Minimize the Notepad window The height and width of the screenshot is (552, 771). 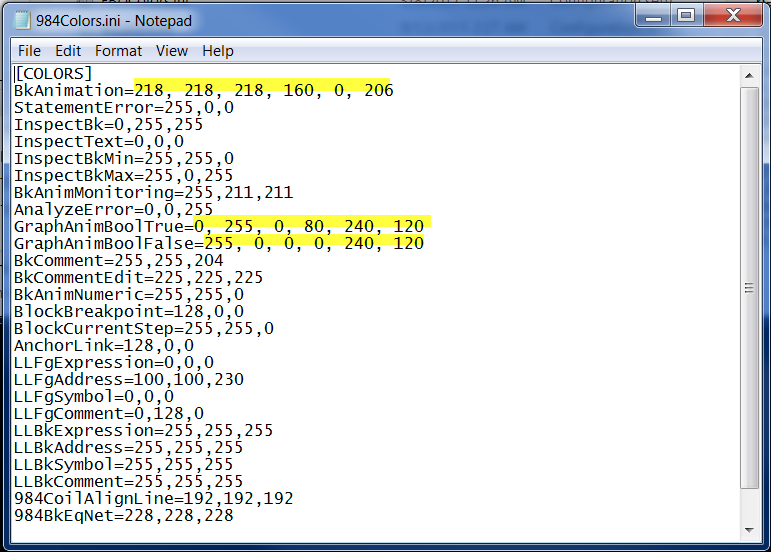pos(653,16)
